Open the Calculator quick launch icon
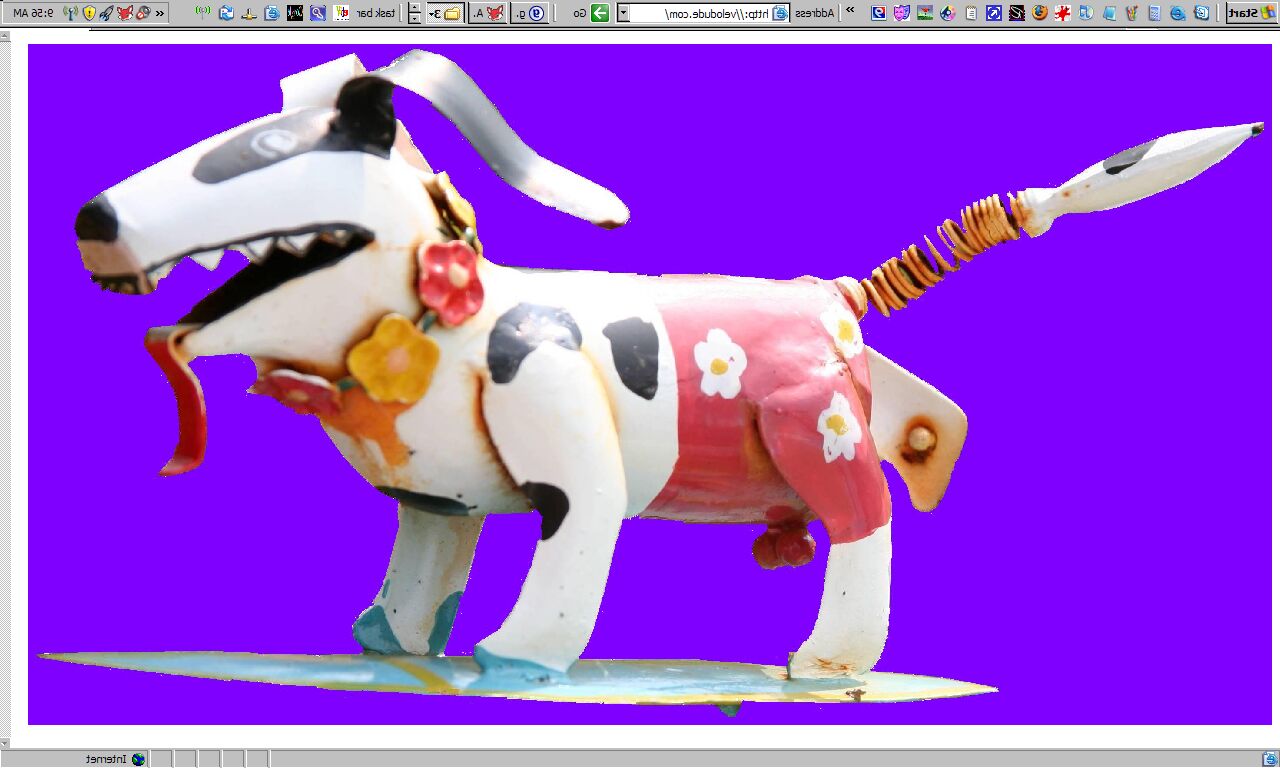This screenshot has width=1280, height=768. [x=1155, y=13]
